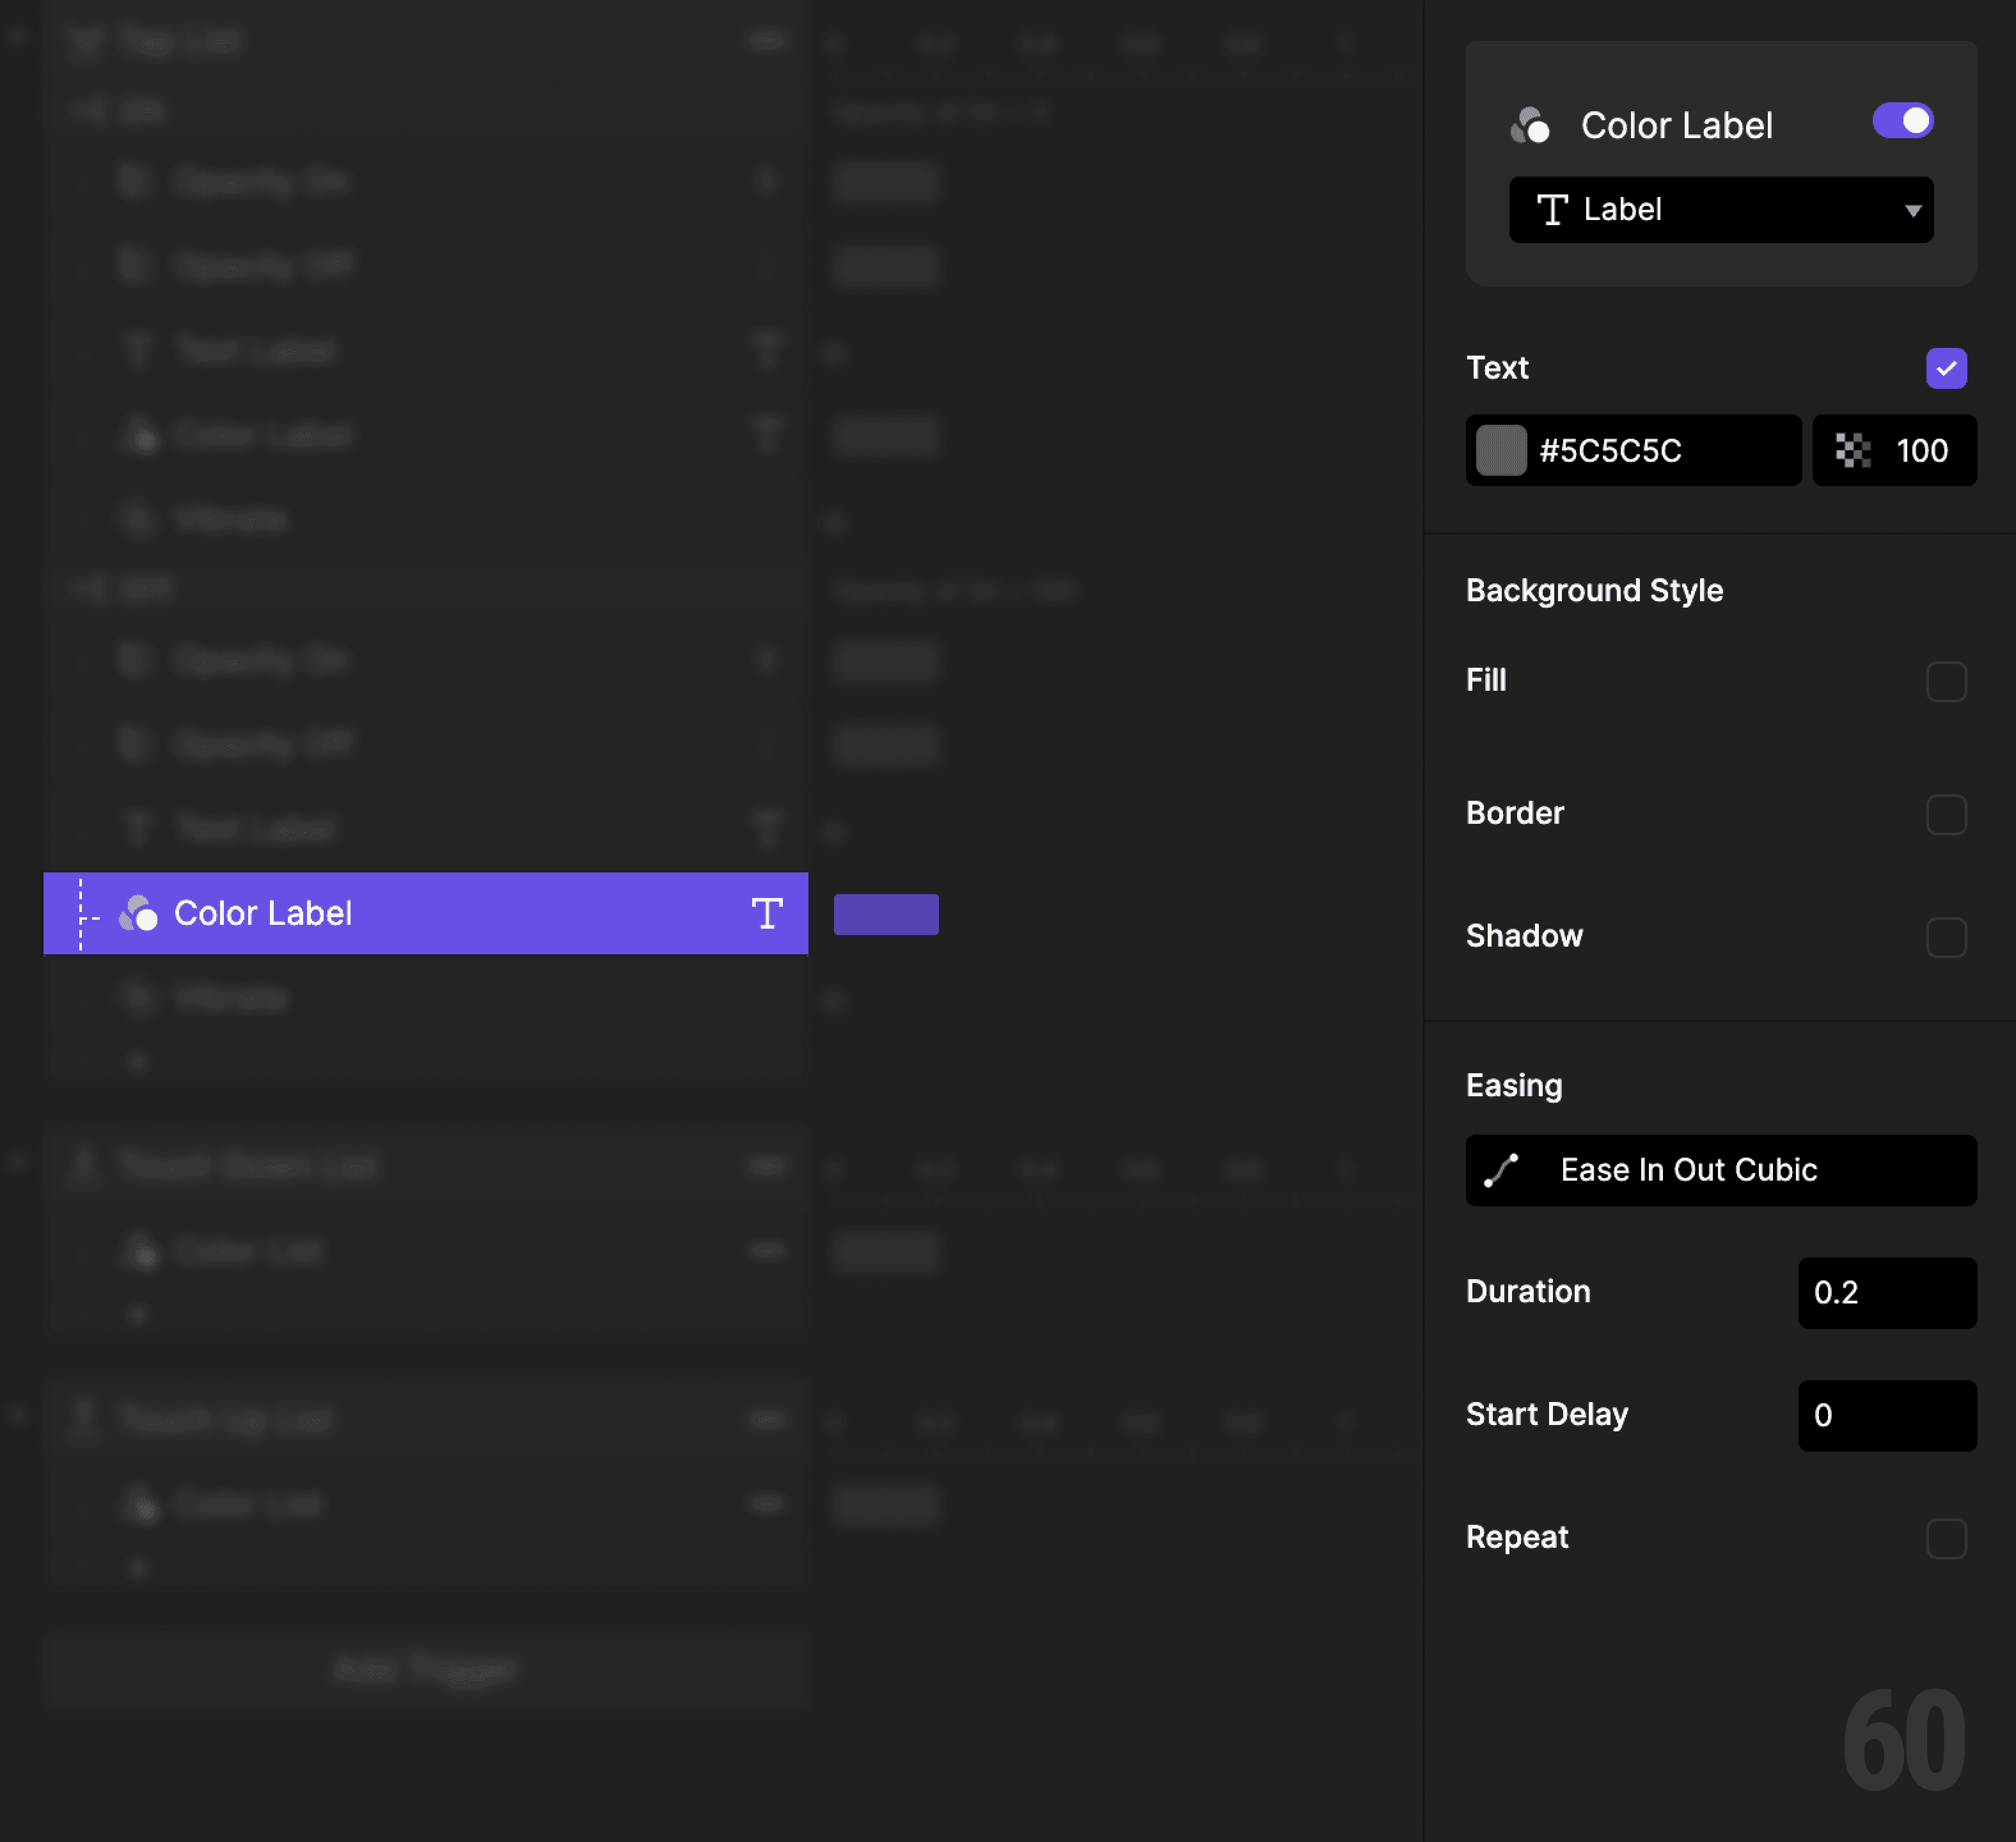
Task: Click the checkerboard transparency icon next to the 100 value
Action: click(1853, 450)
